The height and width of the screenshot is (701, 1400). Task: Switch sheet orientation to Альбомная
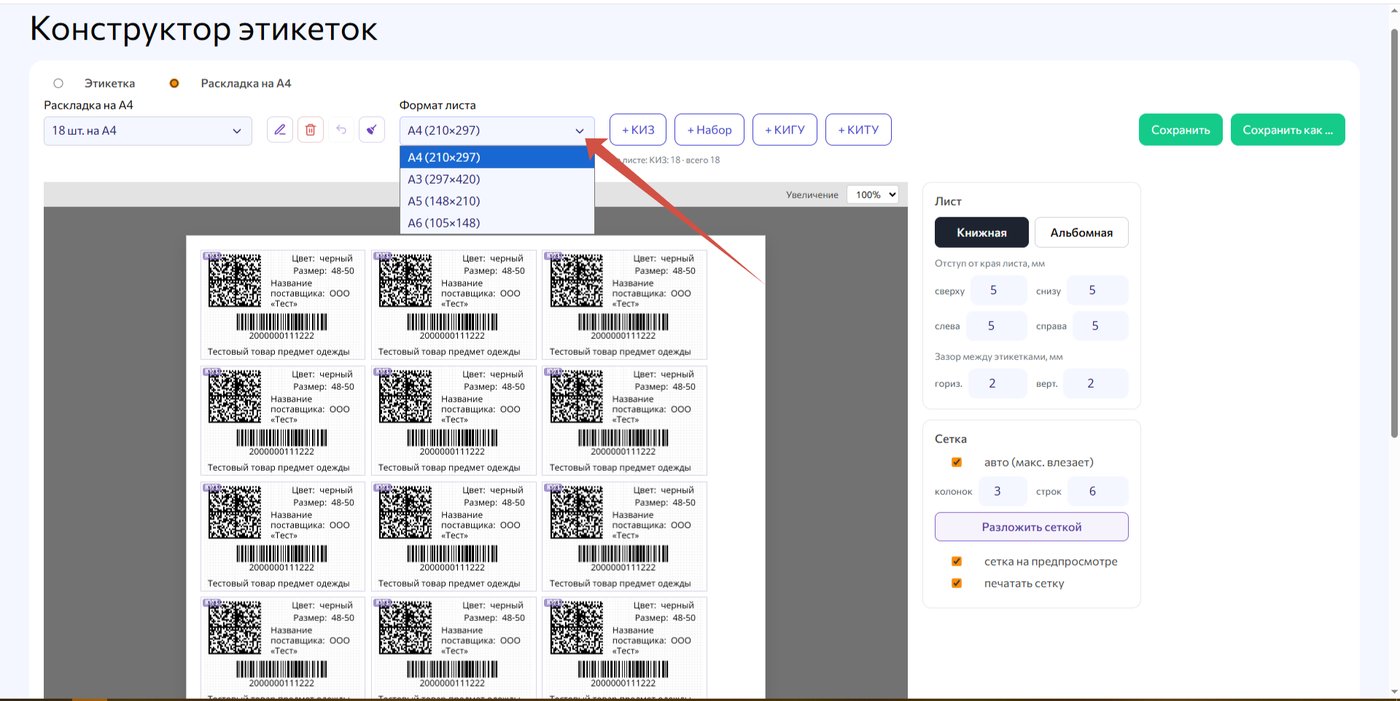1081,232
